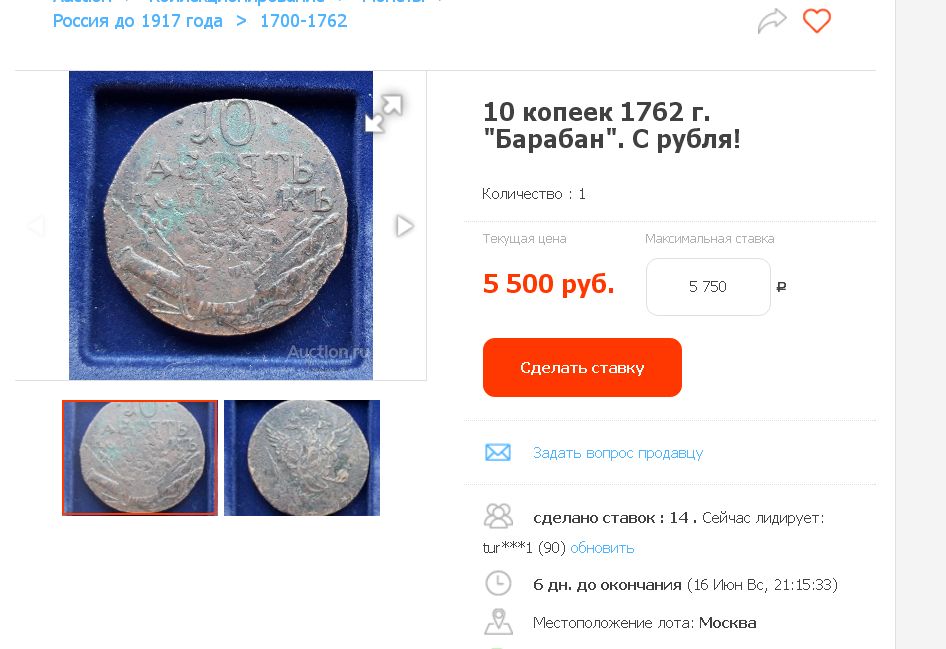Screen dimensions: 946x649
Task: Click the main coin photo
Action: point(221,226)
